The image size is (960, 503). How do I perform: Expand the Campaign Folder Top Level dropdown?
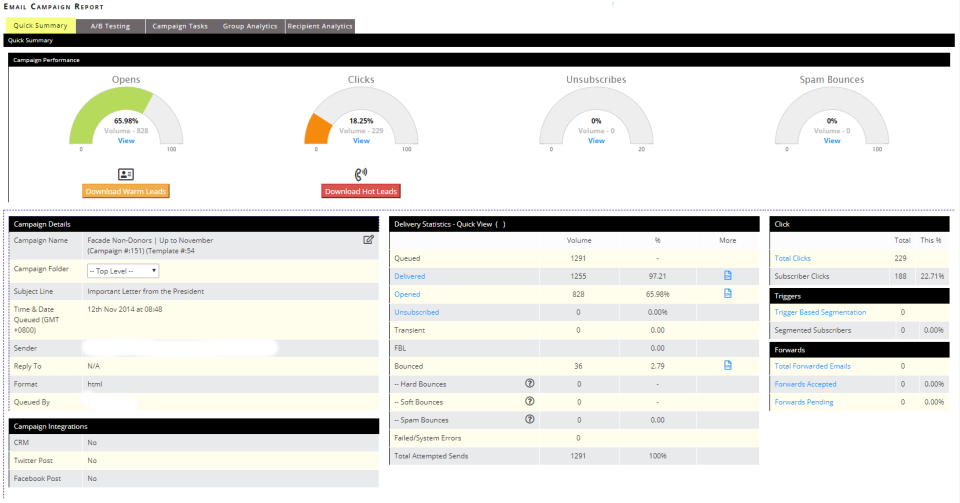coord(123,270)
